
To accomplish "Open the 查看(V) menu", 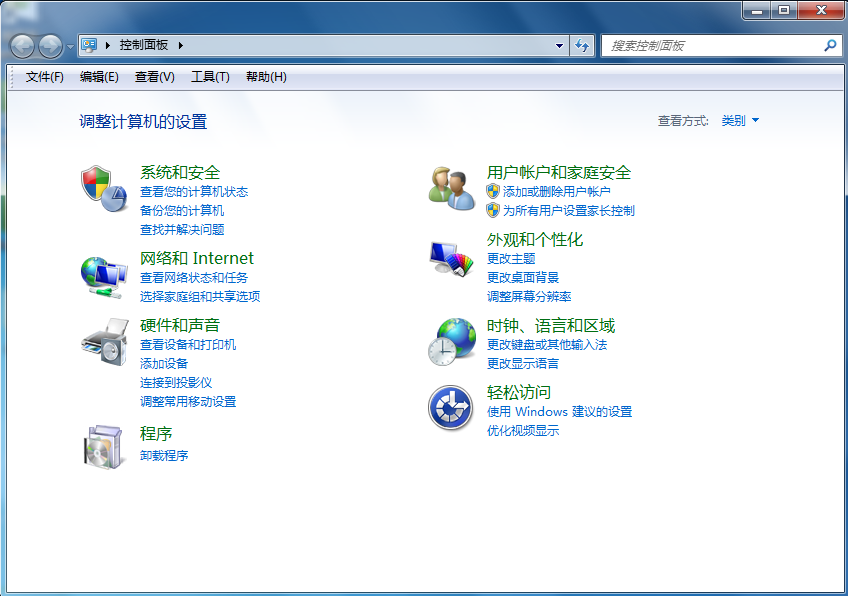I will pos(155,77).
